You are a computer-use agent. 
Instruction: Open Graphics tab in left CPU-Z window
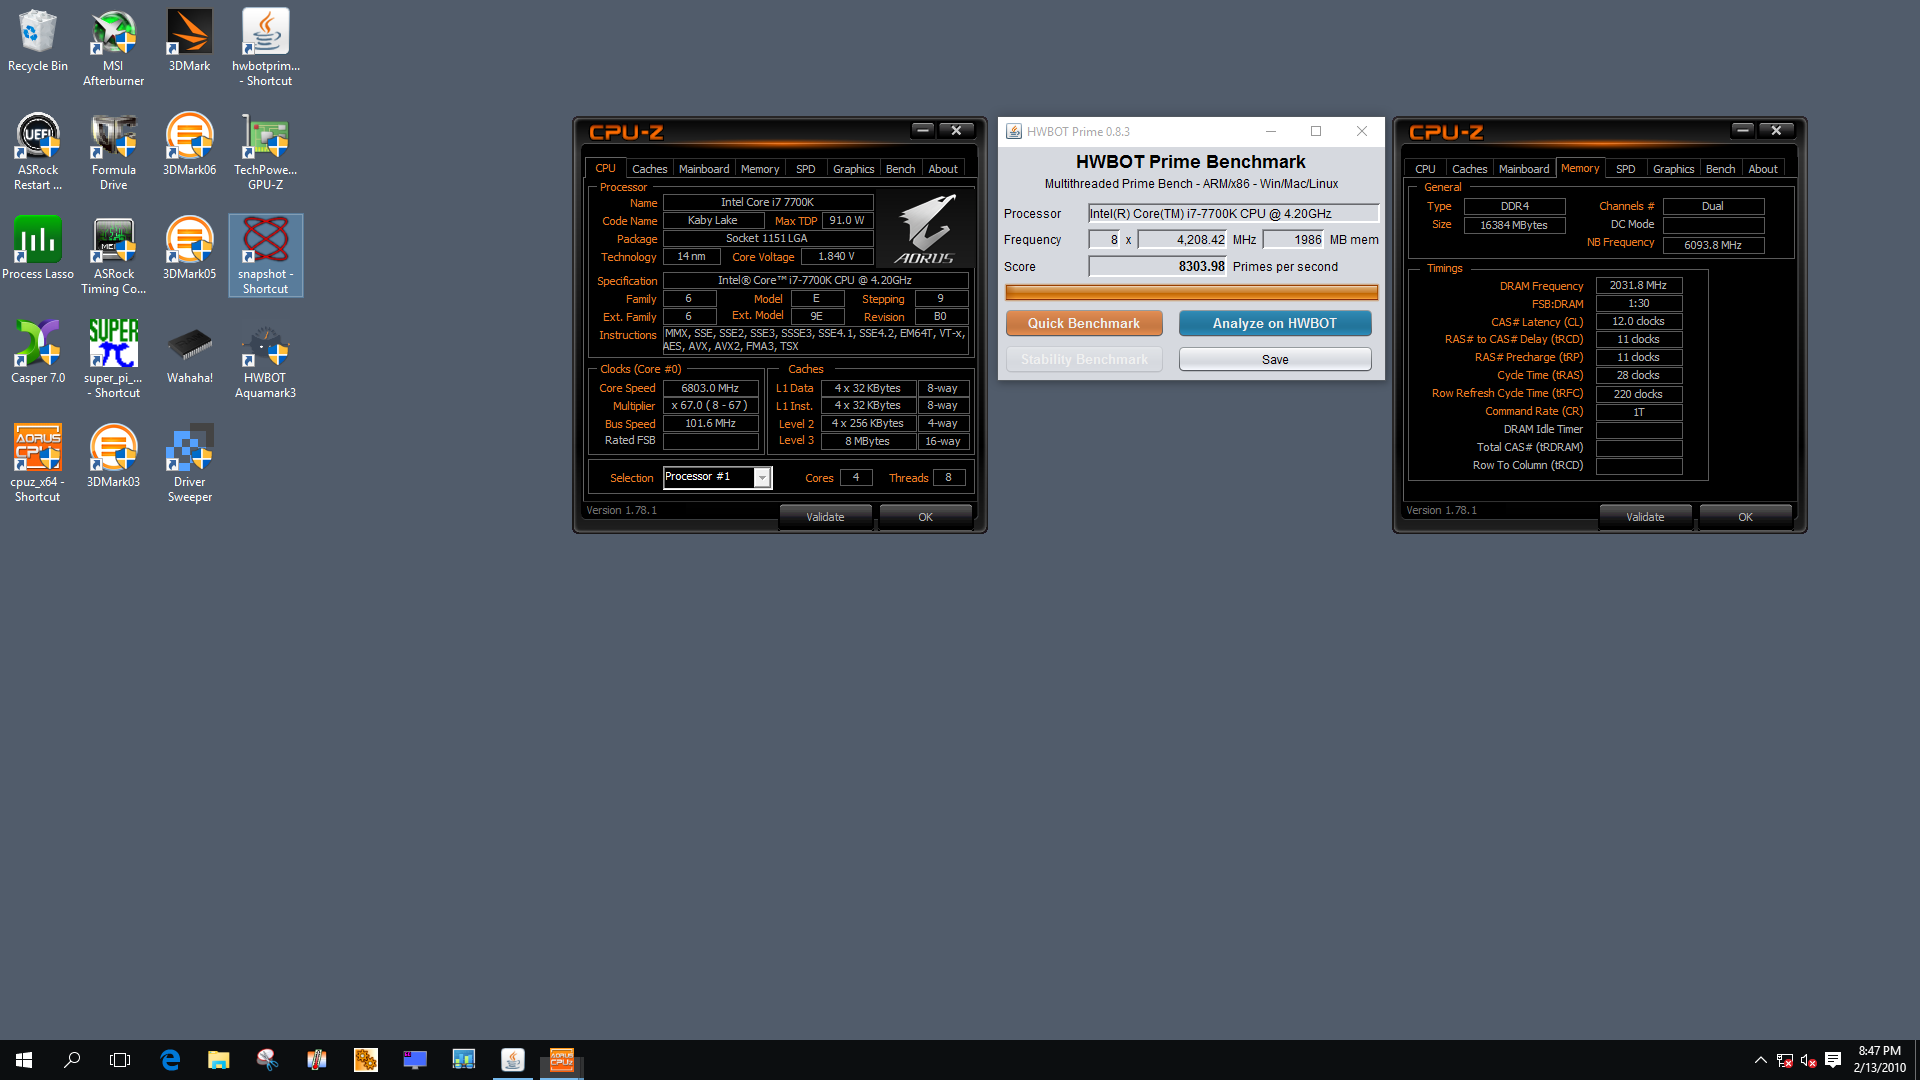(x=854, y=169)
